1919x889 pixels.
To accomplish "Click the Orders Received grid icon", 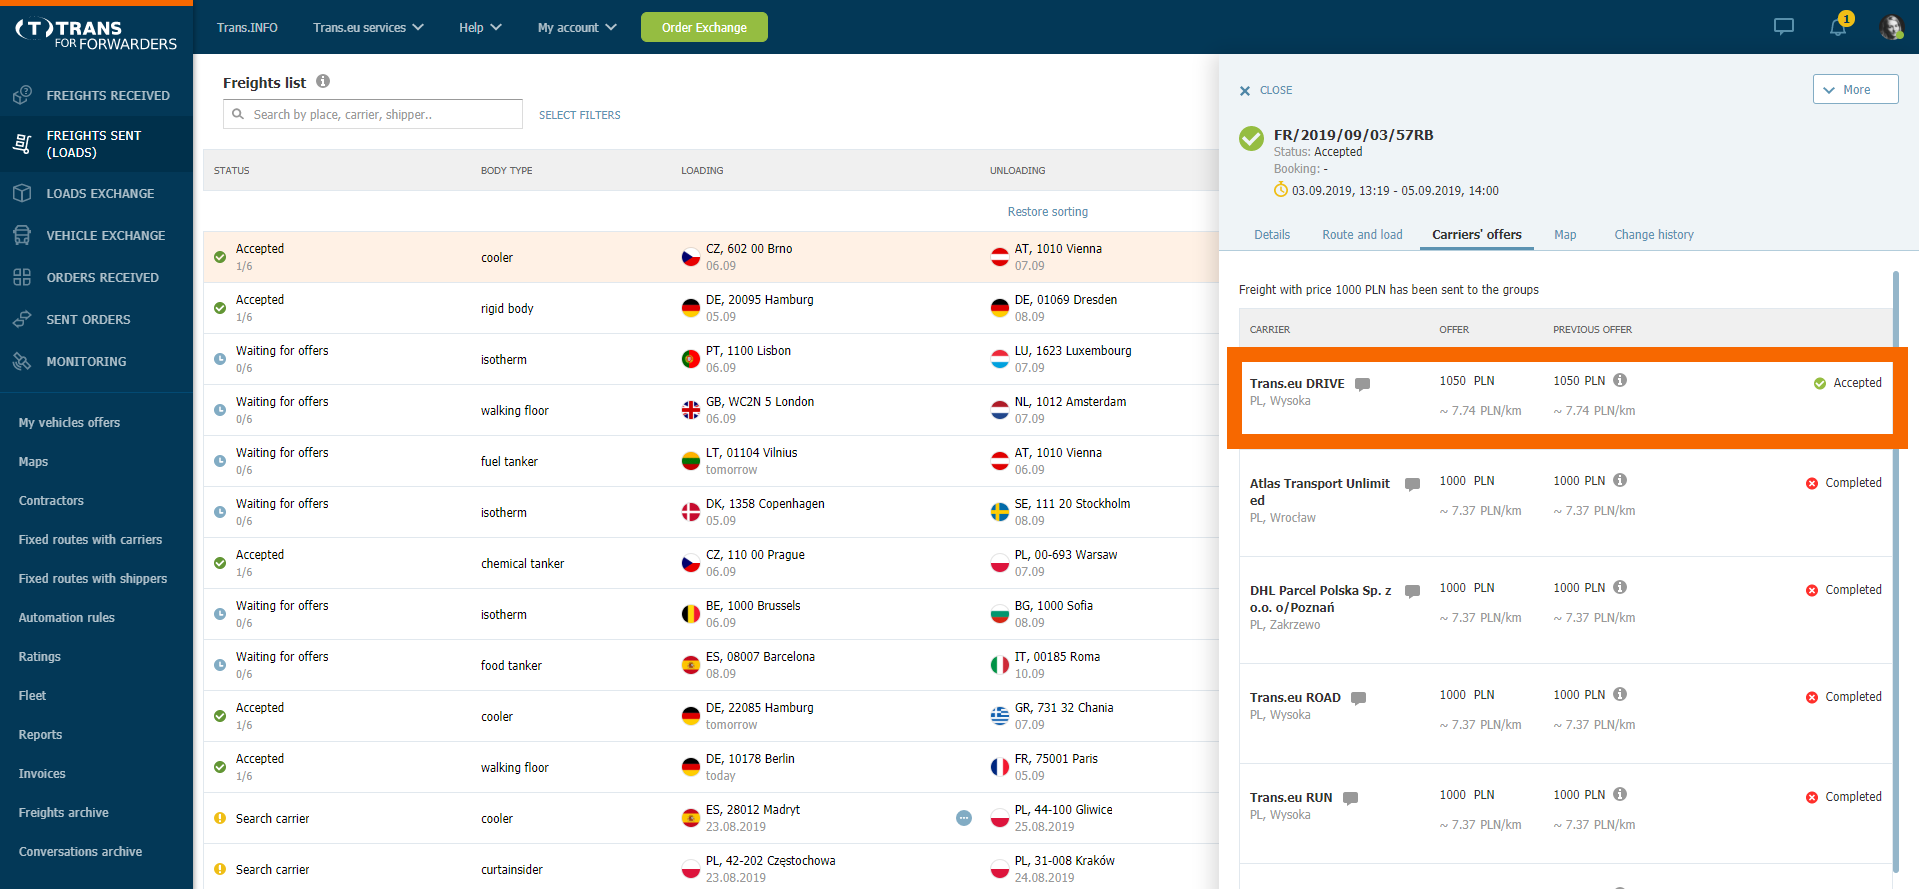I will (x=22, y=277).
